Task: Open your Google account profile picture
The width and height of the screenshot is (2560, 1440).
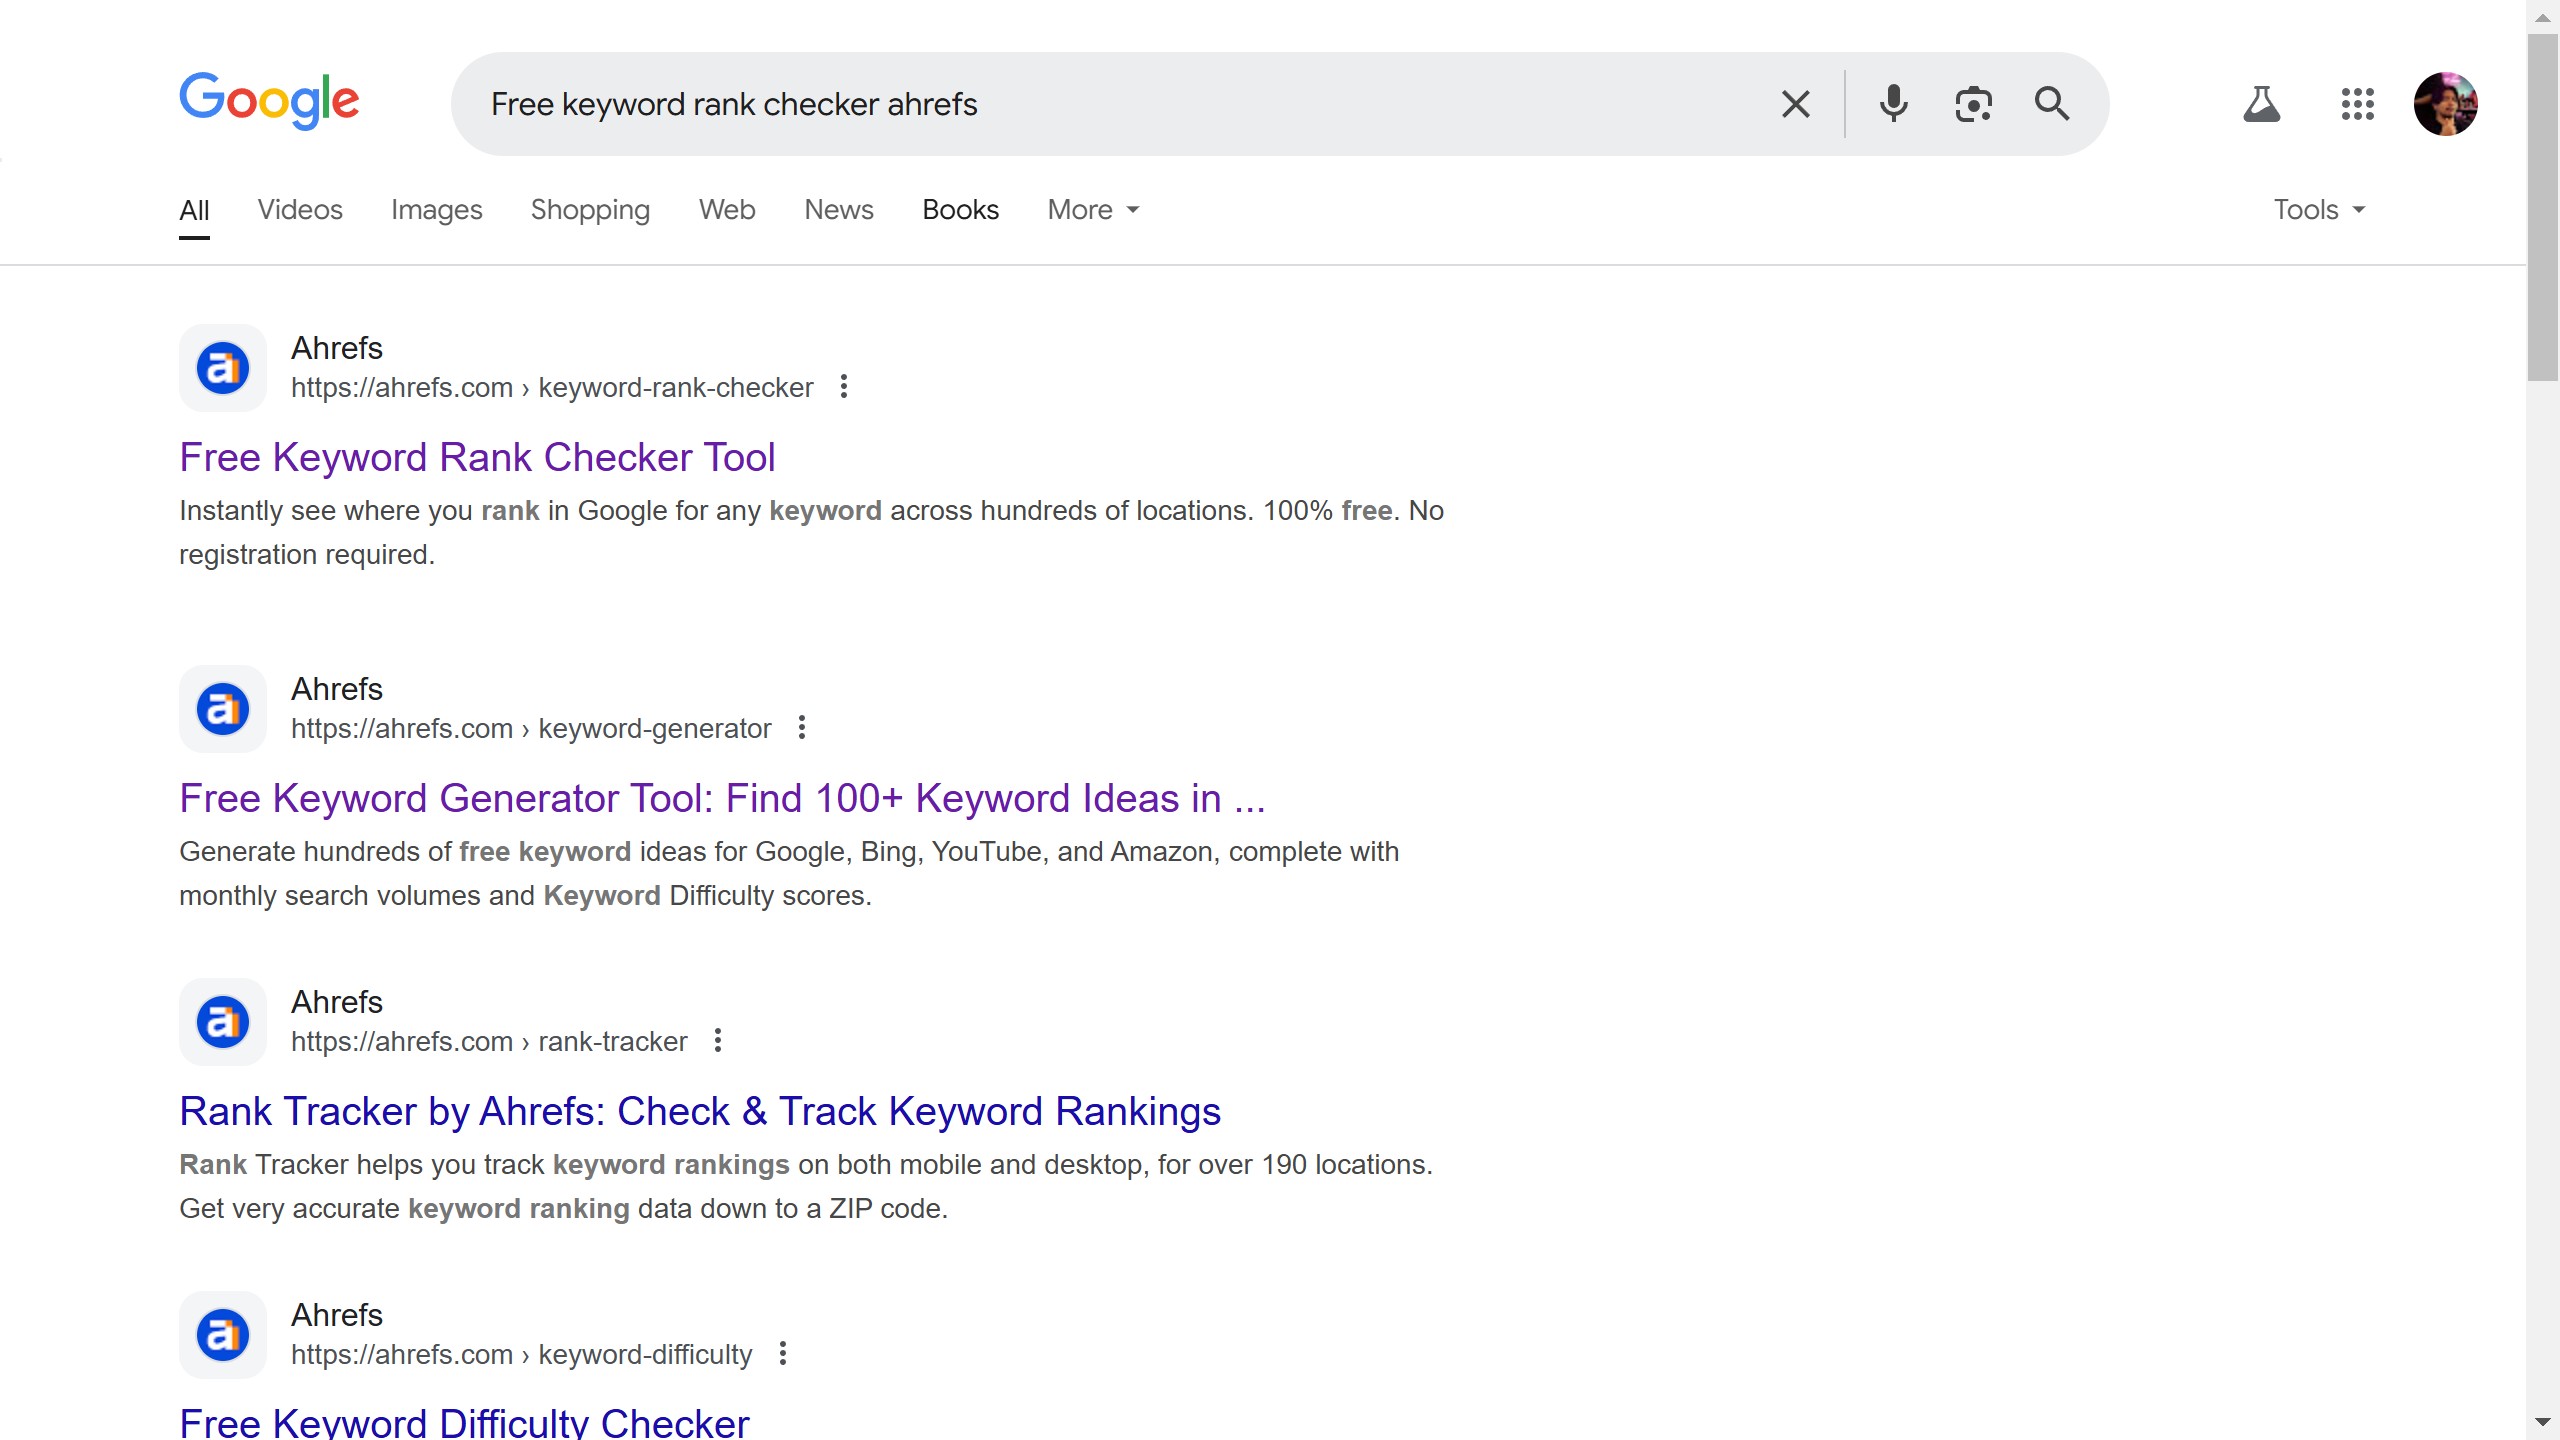Action: click(2446, 103)
